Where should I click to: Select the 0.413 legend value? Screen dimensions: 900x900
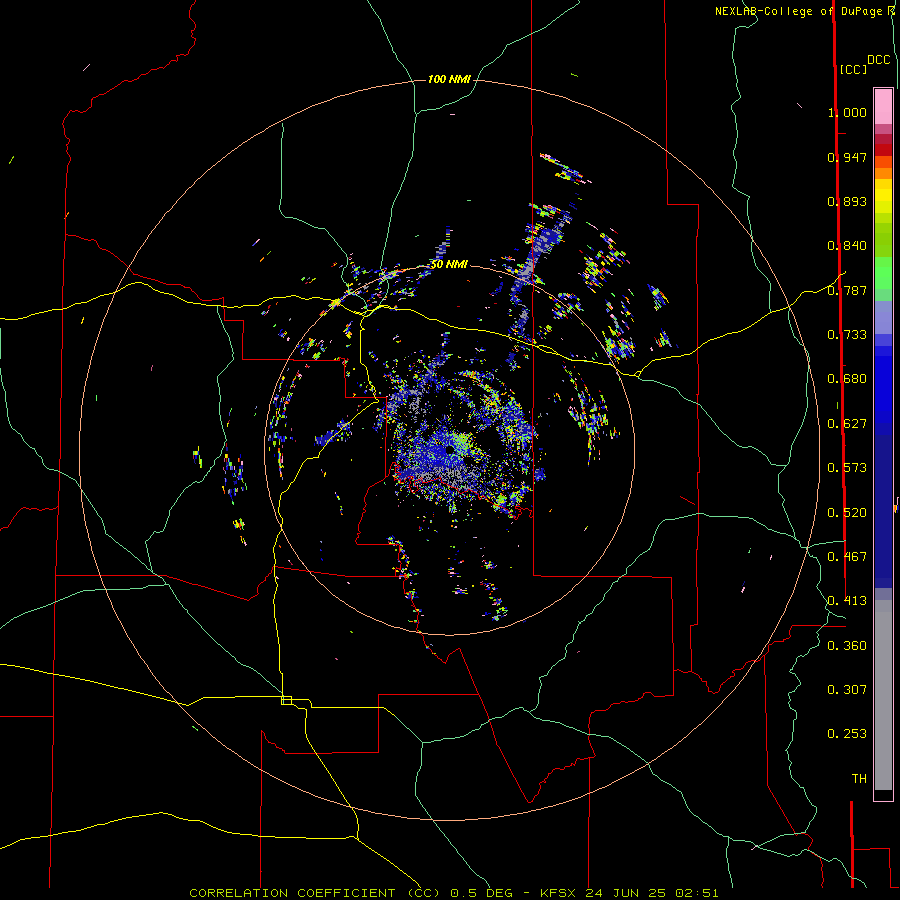847,601
